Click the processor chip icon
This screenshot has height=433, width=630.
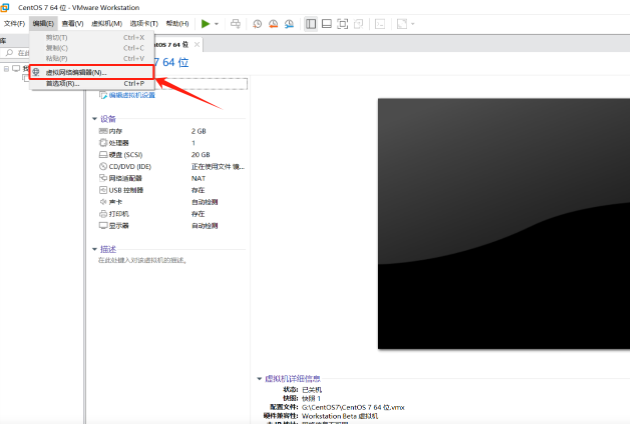(x=103, y=143)
